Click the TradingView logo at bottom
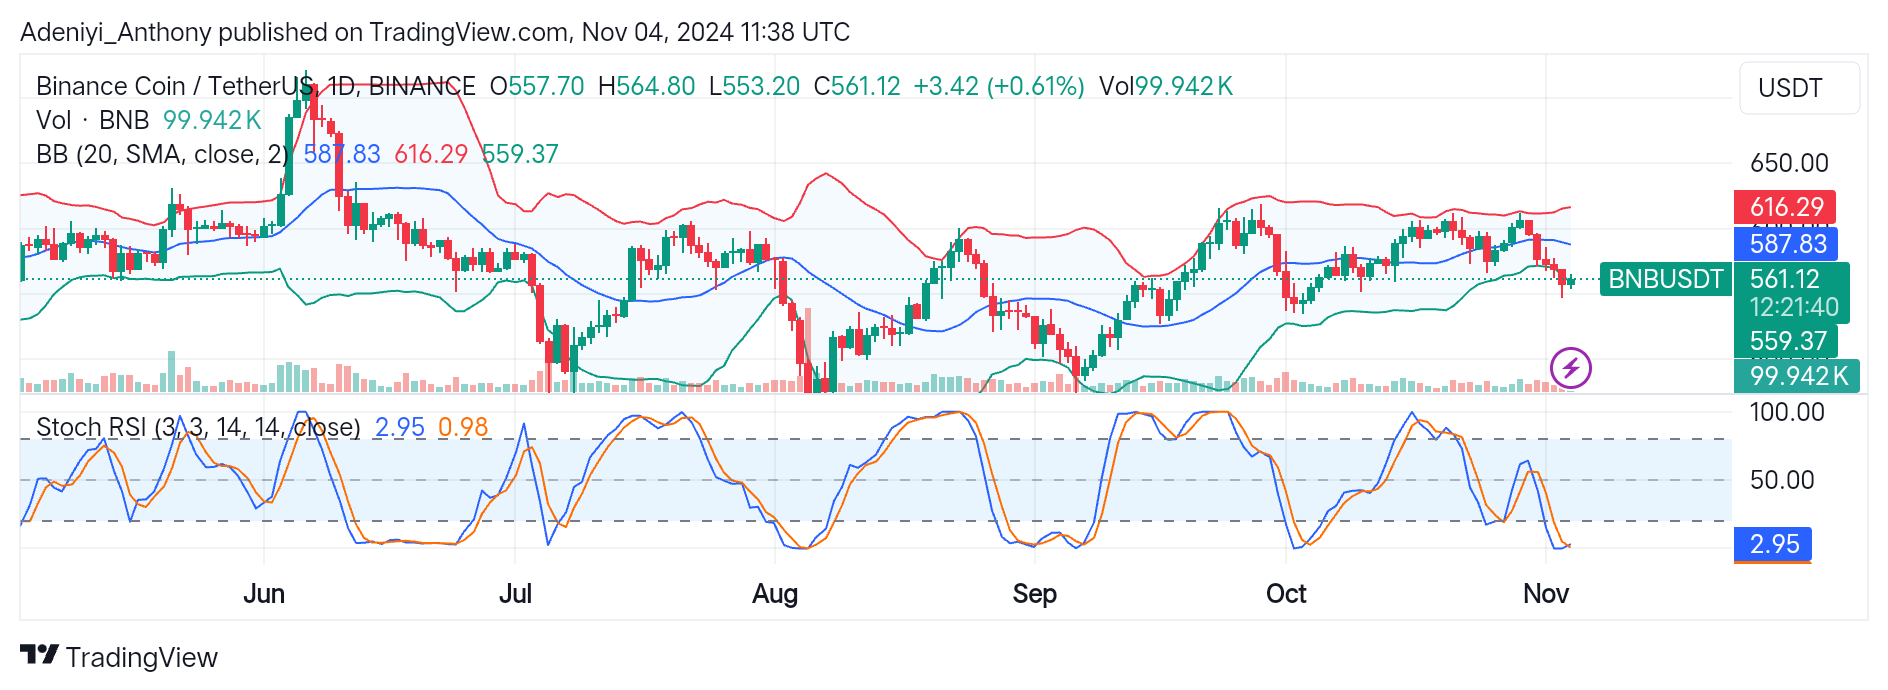This screenshot has width=1888, height=690. (119, 657)
